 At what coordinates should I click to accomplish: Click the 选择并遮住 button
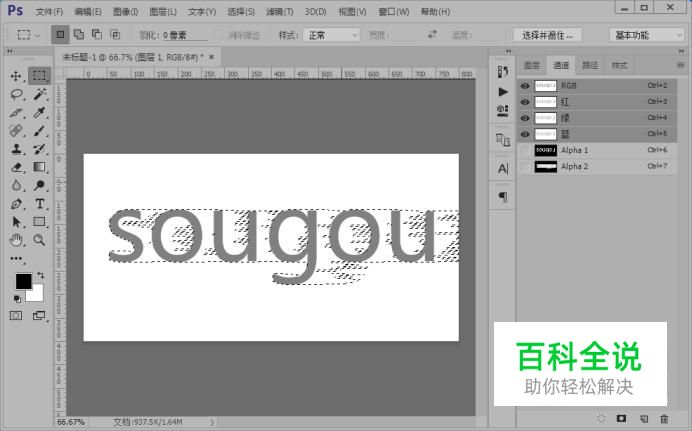point(547,35)
